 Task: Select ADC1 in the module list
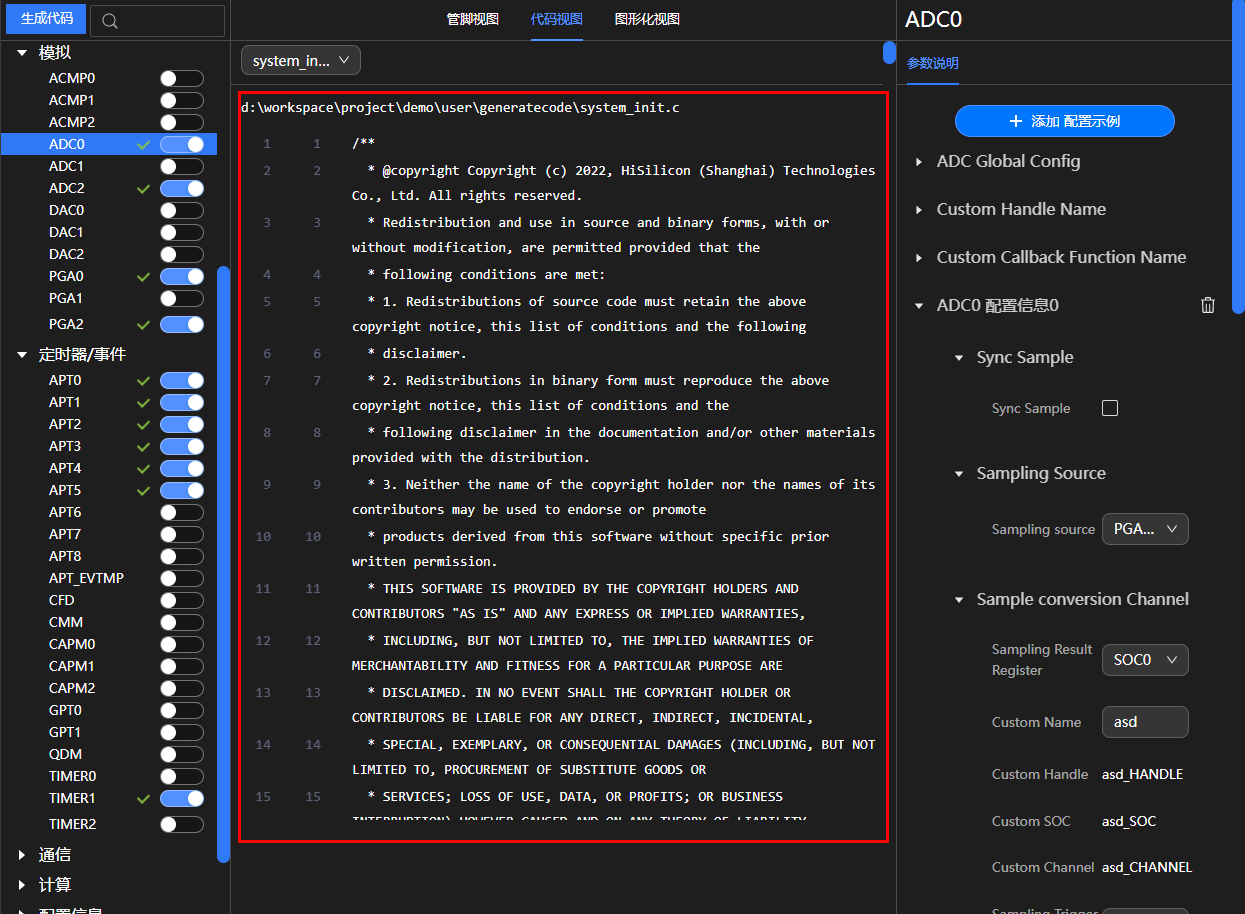point(67,166)
